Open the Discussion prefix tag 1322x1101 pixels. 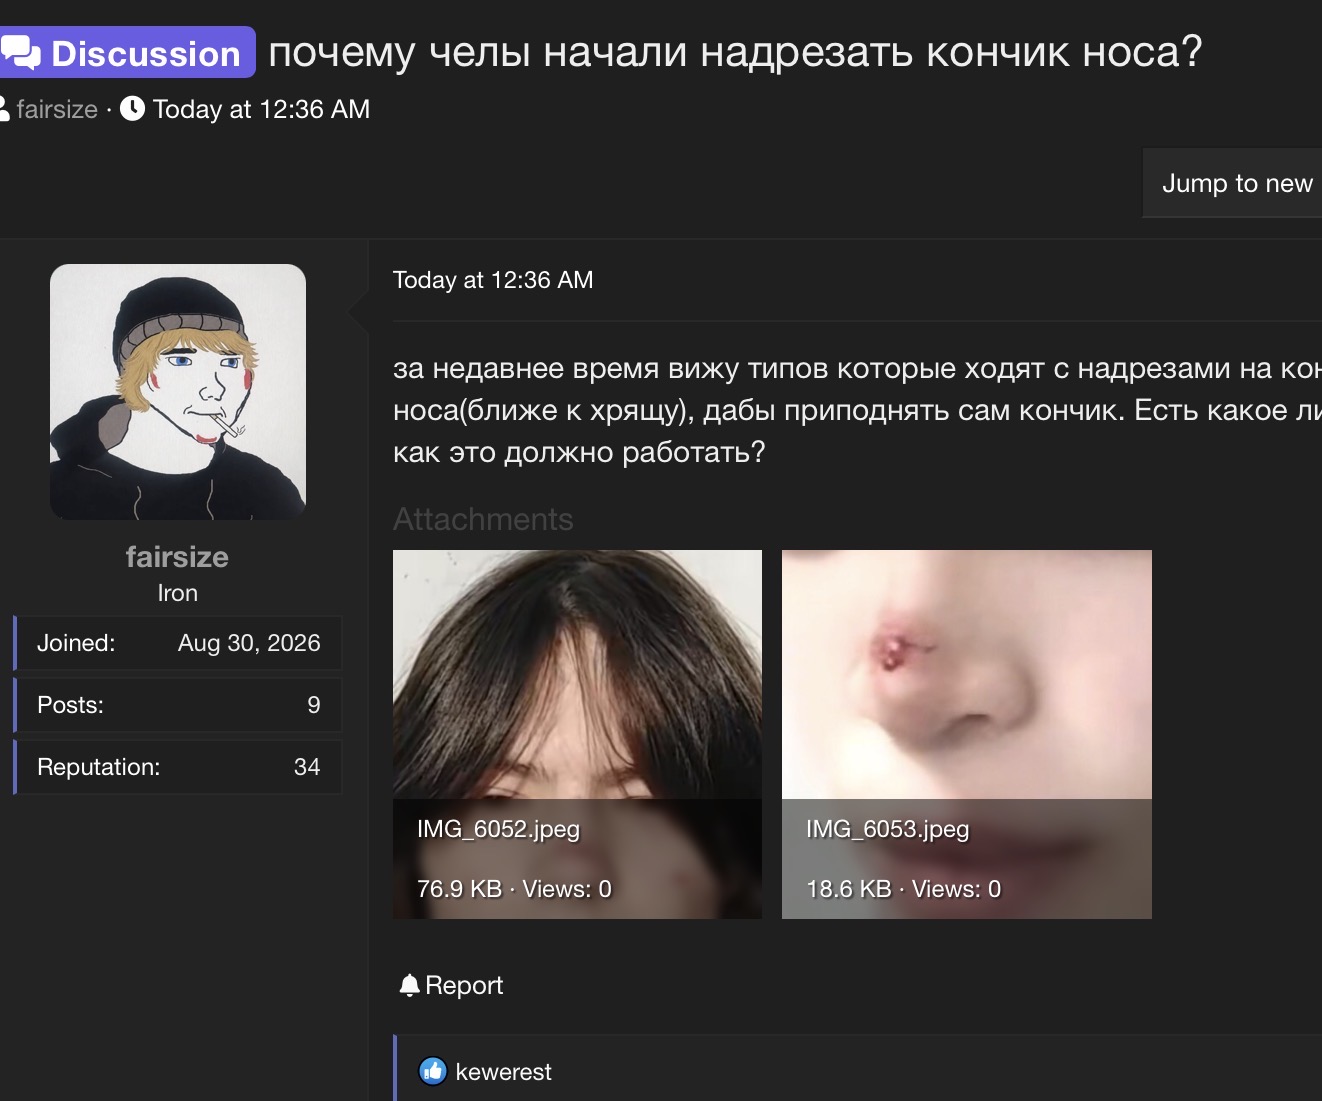pyautogui.click(x=127, y=52)
